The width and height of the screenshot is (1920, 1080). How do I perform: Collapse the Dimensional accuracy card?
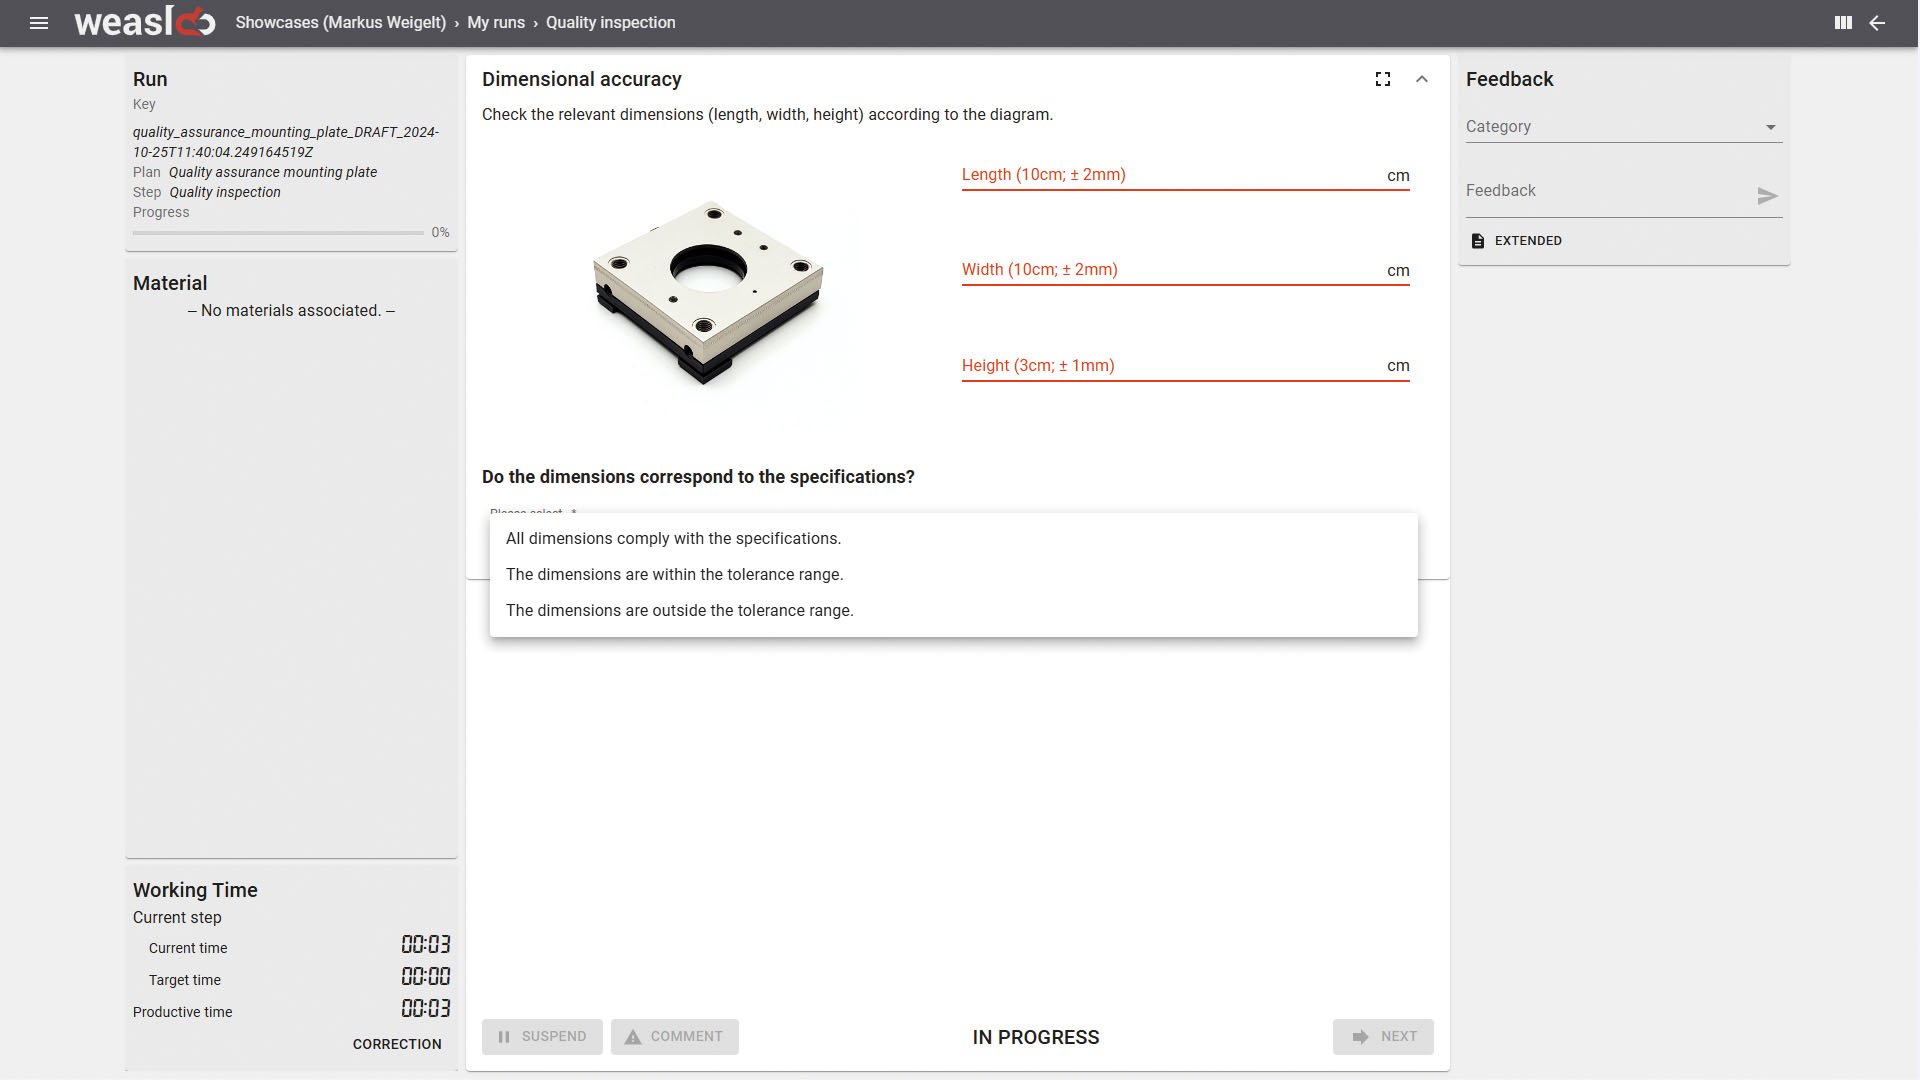tap(1422, 79)
